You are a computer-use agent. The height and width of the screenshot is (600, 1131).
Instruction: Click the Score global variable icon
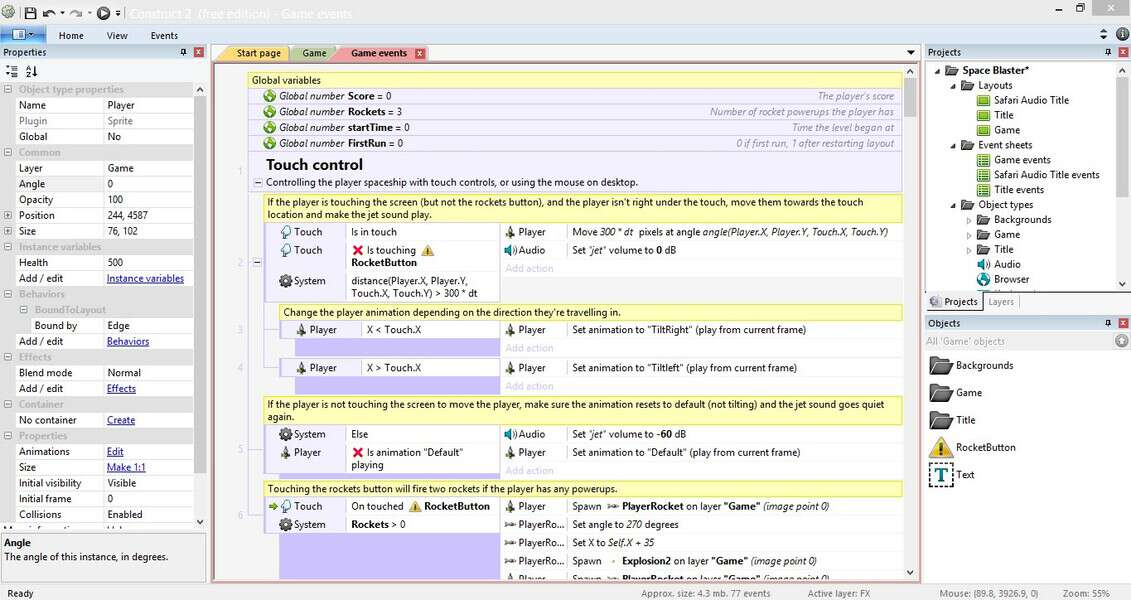tap(270, 96)
